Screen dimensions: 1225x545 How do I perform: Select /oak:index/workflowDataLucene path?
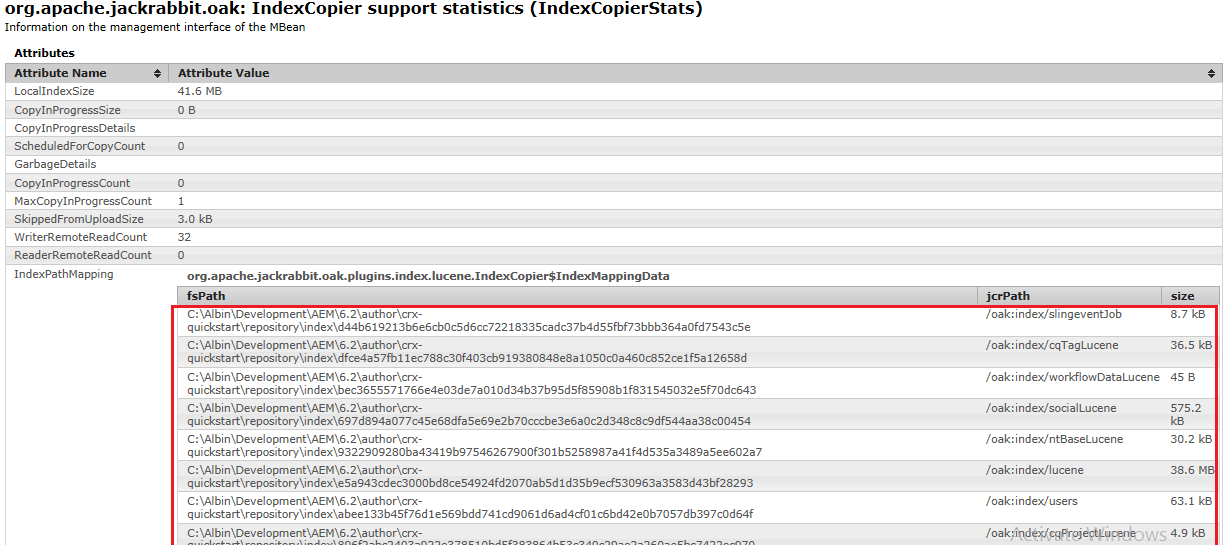pos(1073,377)
